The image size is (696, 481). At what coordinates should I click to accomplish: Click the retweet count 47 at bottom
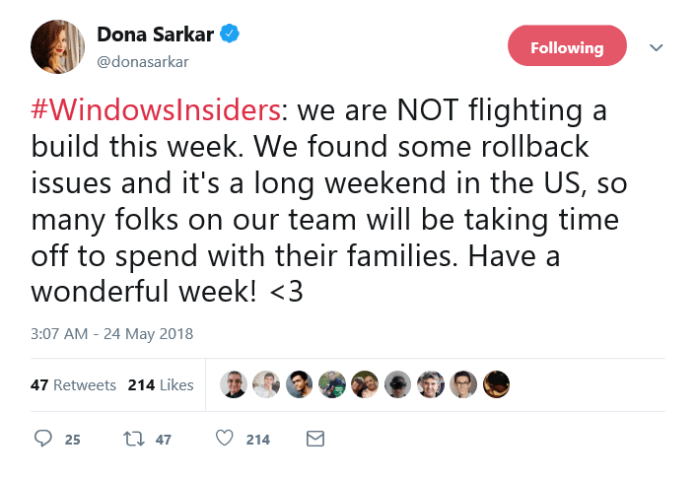click(x=163, y=440)
